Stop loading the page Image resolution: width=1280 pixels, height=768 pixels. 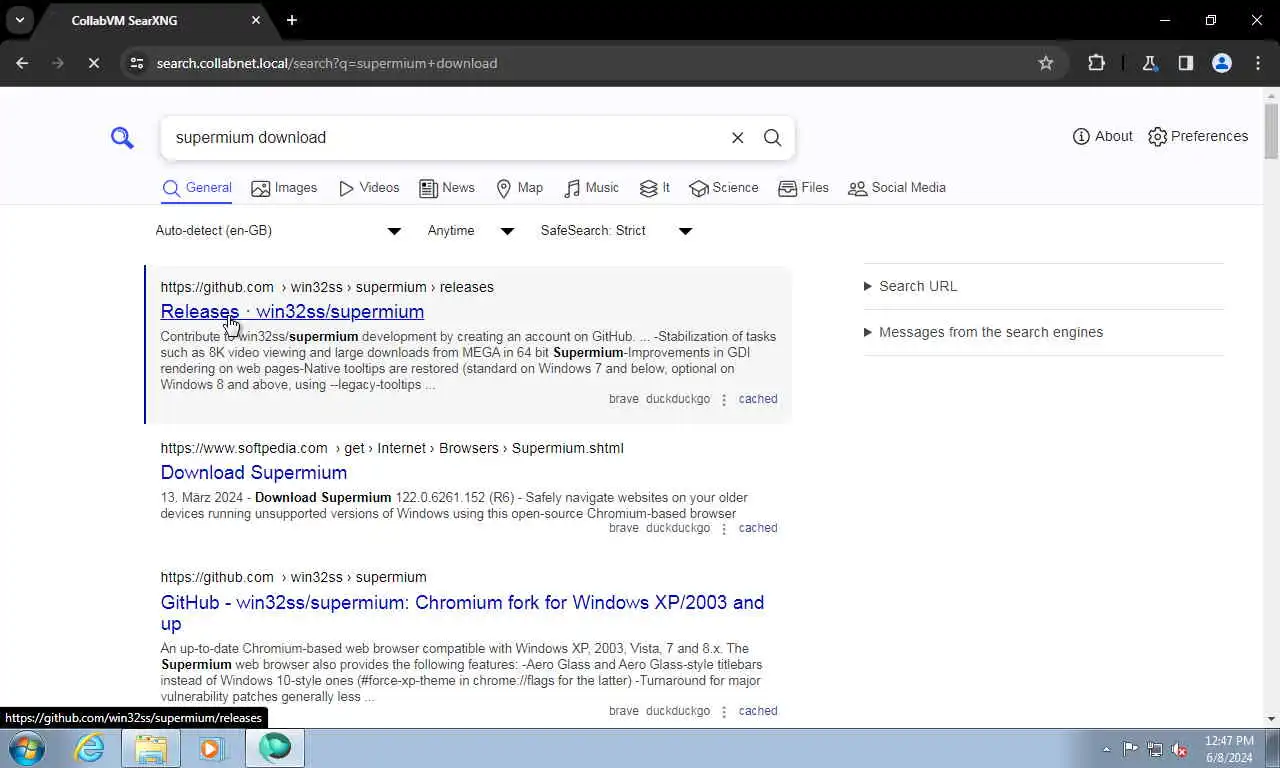click(93, 63)
